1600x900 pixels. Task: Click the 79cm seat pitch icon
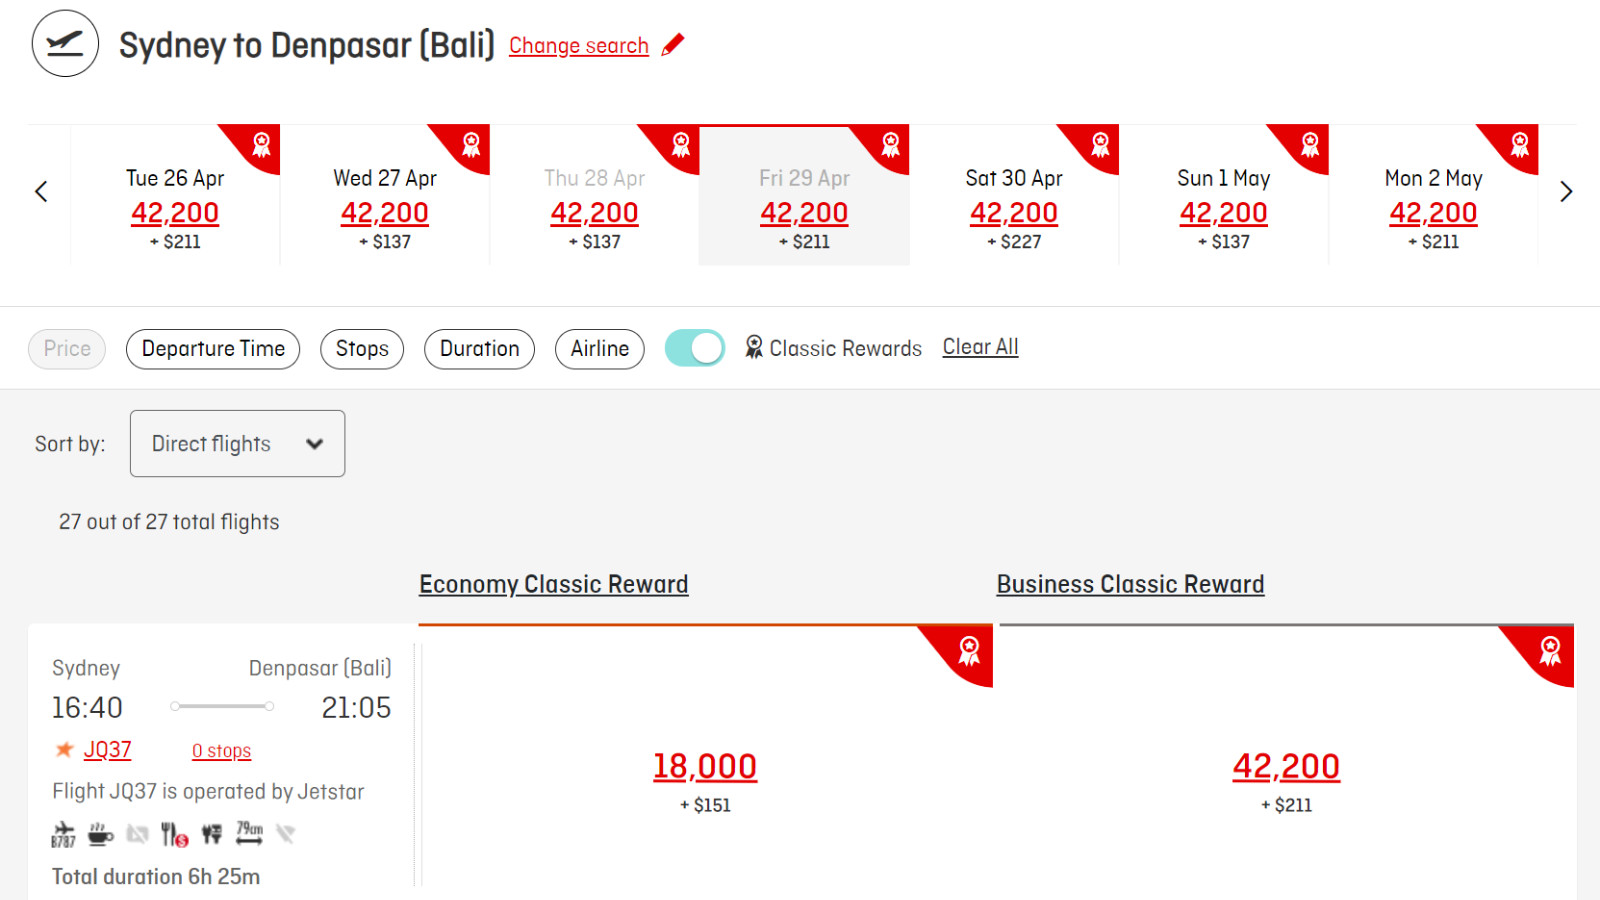[x=249, y=833]
